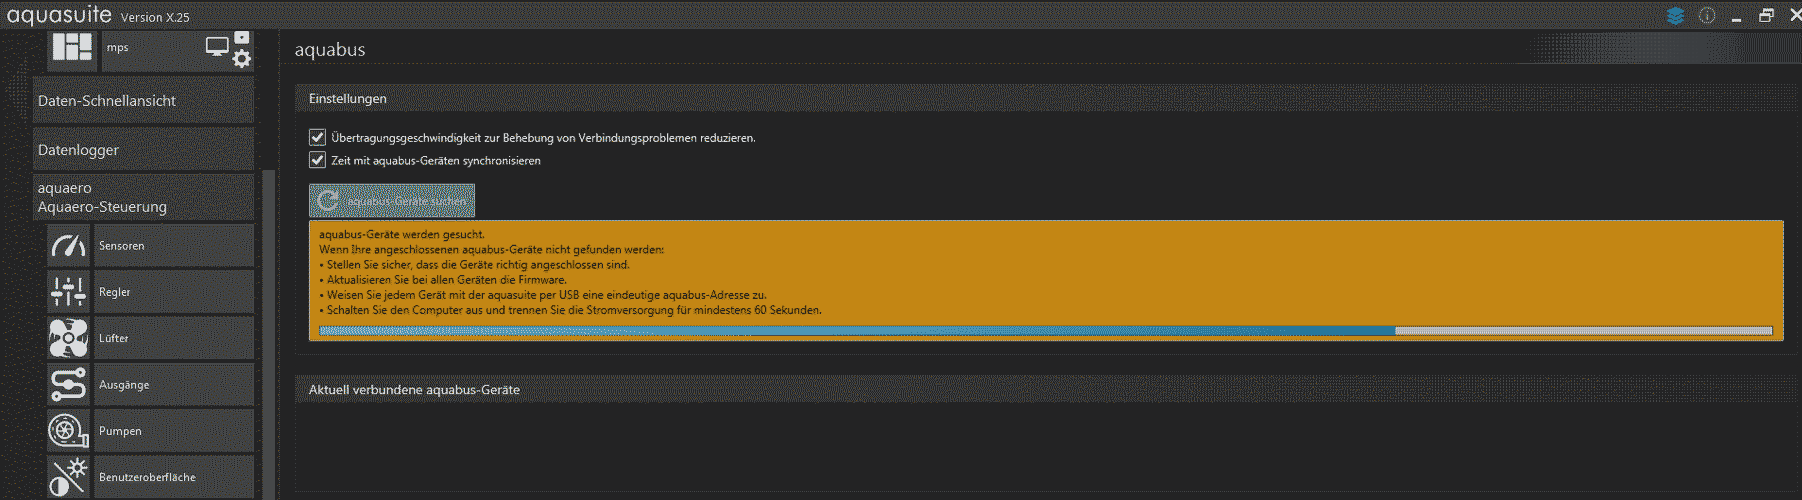Viewport: 1802px width, 500px height.
Task: Click the small square dot icon above gear
Action: pyautogui.click(x=242, y=37)
